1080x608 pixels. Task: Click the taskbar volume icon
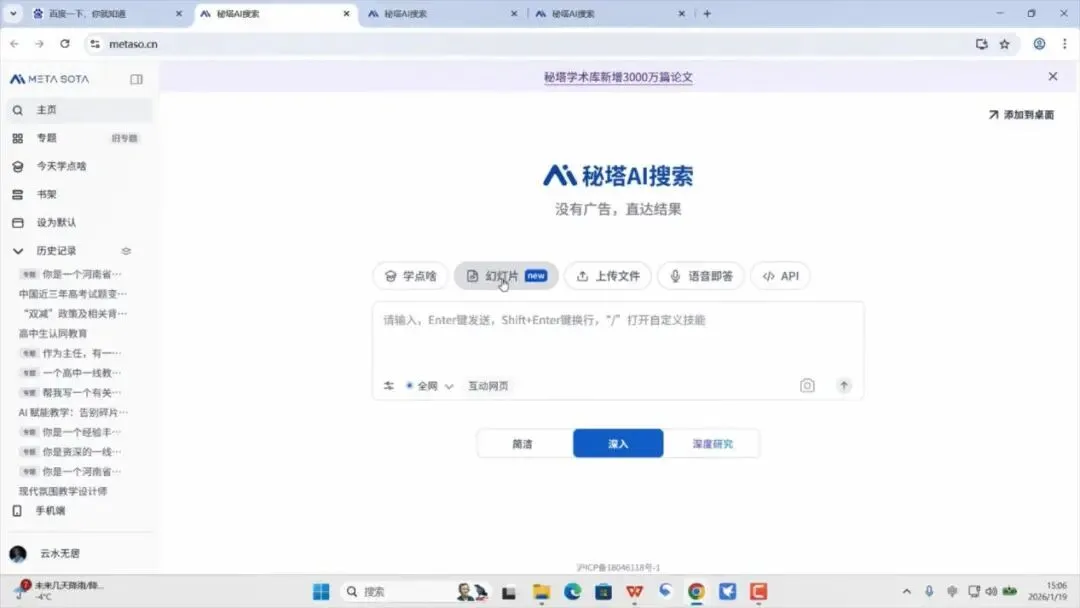coord(991,591)
